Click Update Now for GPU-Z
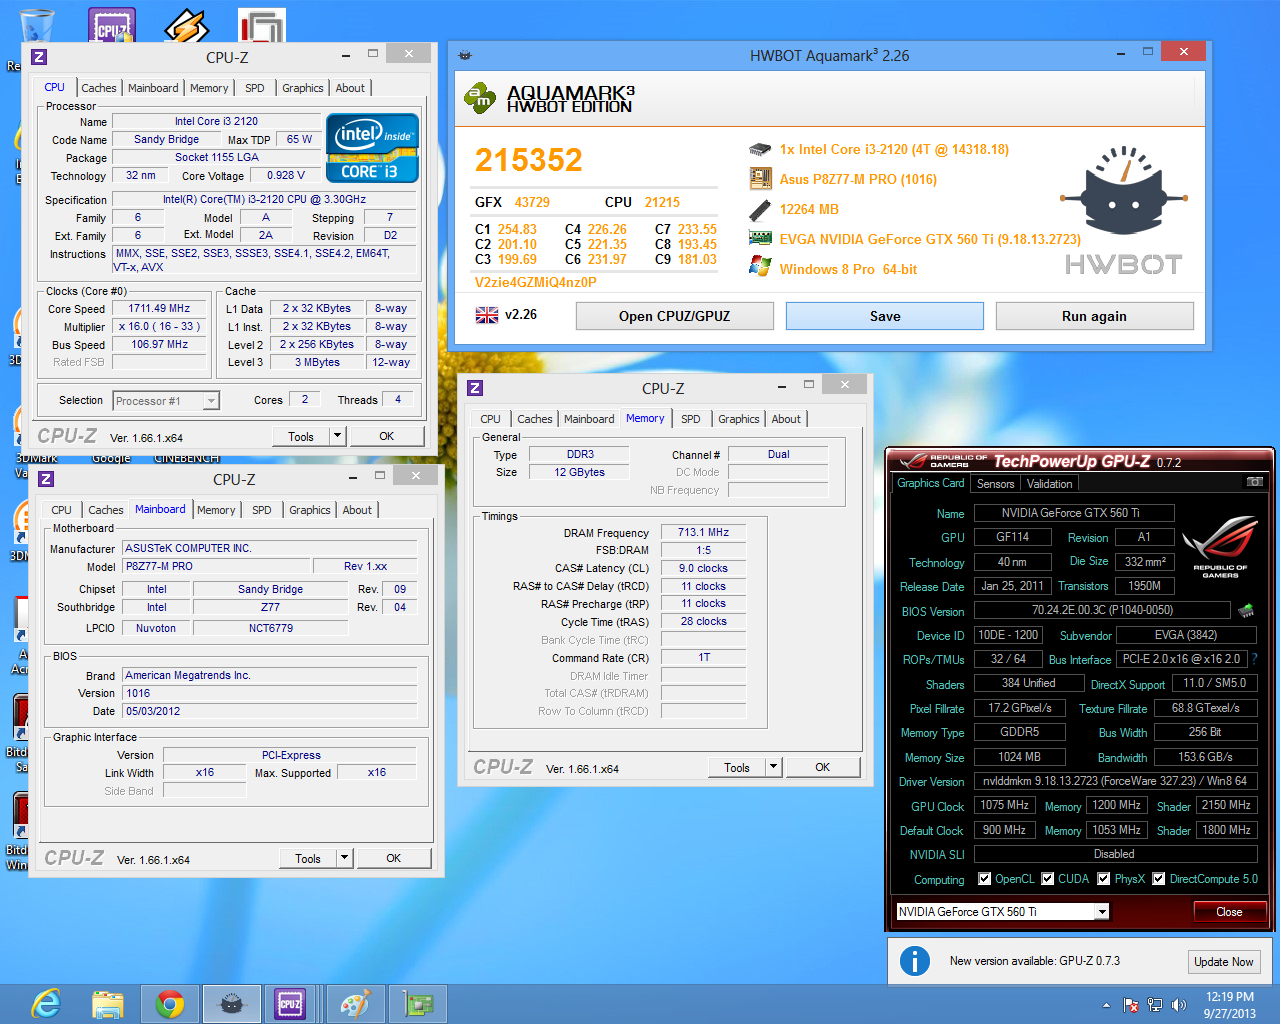The image size is (1280, 1024). tap(1224, 962)
